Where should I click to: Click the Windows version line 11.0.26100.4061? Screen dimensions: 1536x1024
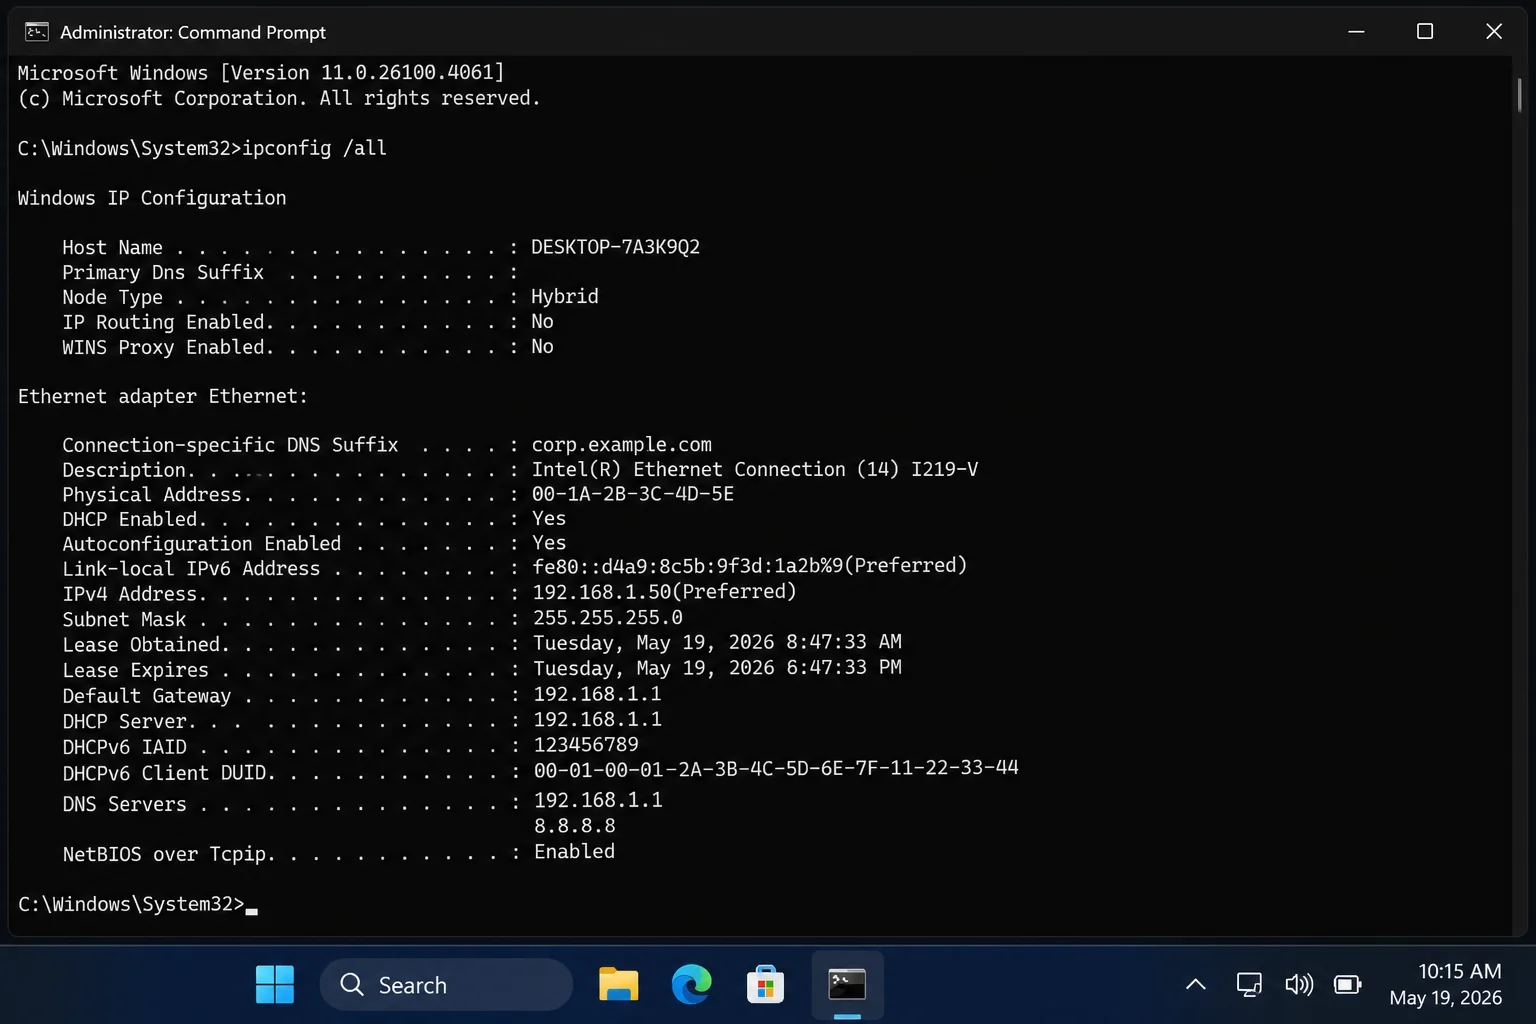261,73
